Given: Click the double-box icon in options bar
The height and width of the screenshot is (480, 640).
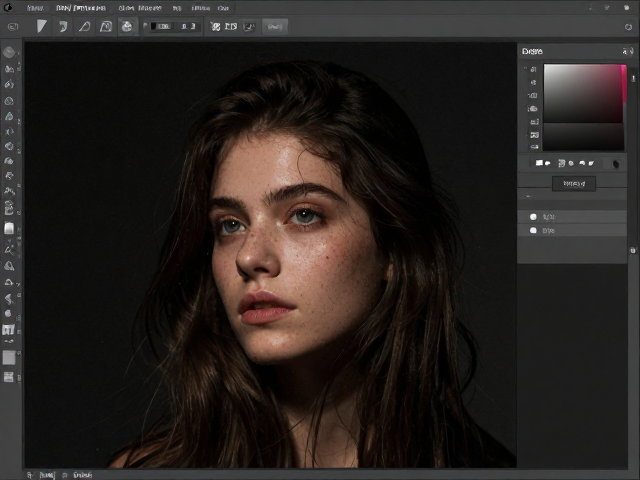Looking at the screenshot, I should (x=231, y=27).
